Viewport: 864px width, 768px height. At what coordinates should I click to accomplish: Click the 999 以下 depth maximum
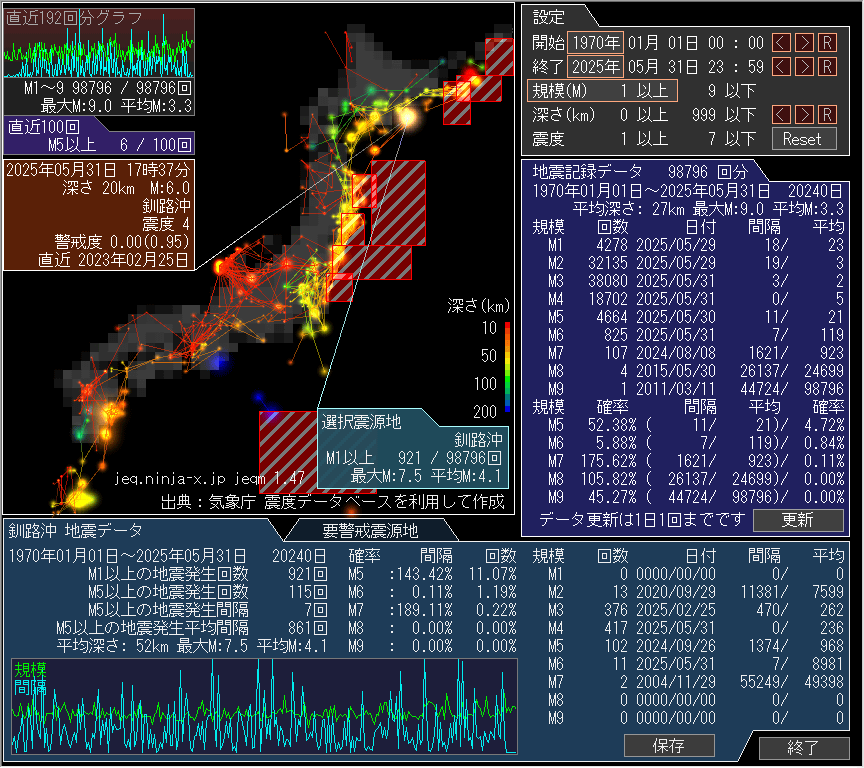723,115
